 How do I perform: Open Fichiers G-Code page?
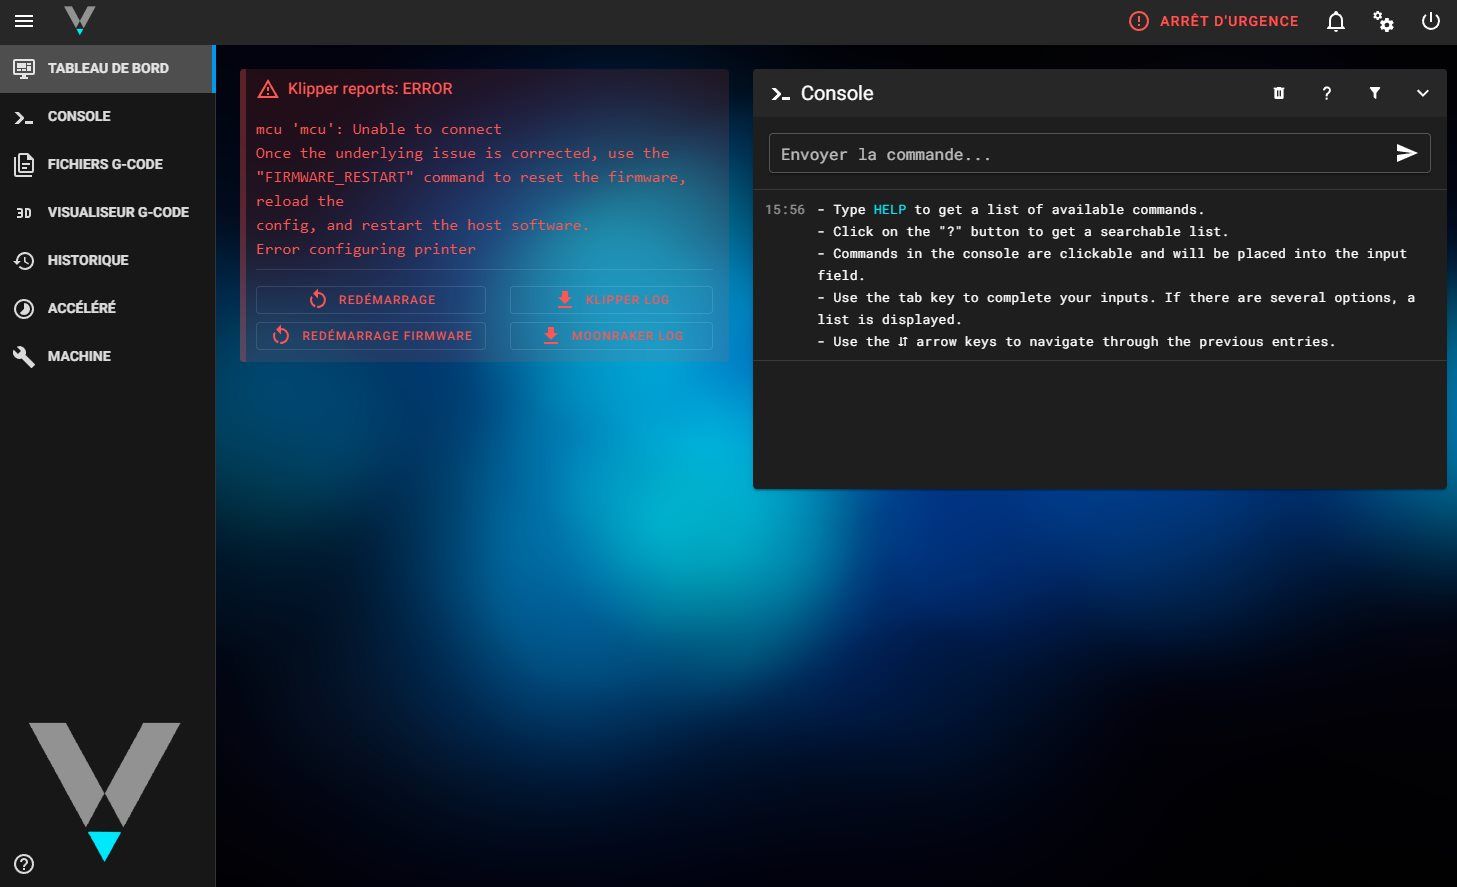tap(107, 164)
